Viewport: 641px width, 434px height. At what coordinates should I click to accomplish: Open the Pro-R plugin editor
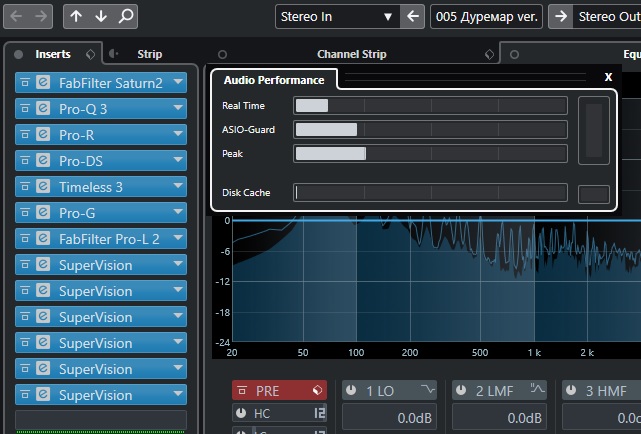point(43,134)
